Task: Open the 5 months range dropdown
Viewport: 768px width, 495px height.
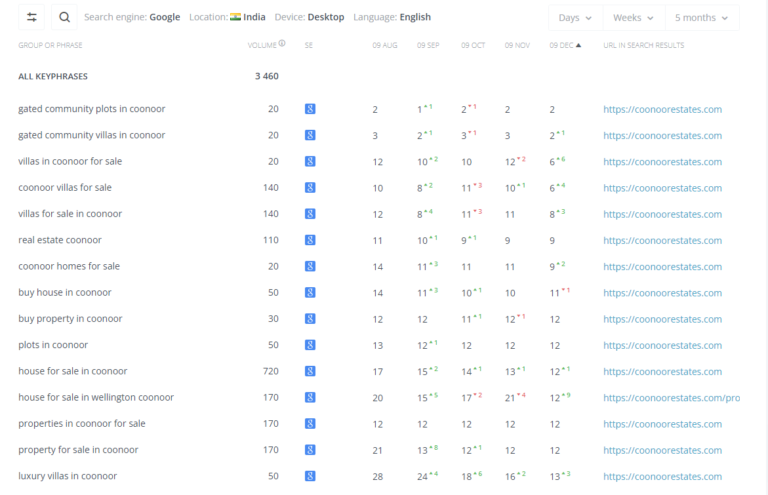Action: tap(701, 18)
